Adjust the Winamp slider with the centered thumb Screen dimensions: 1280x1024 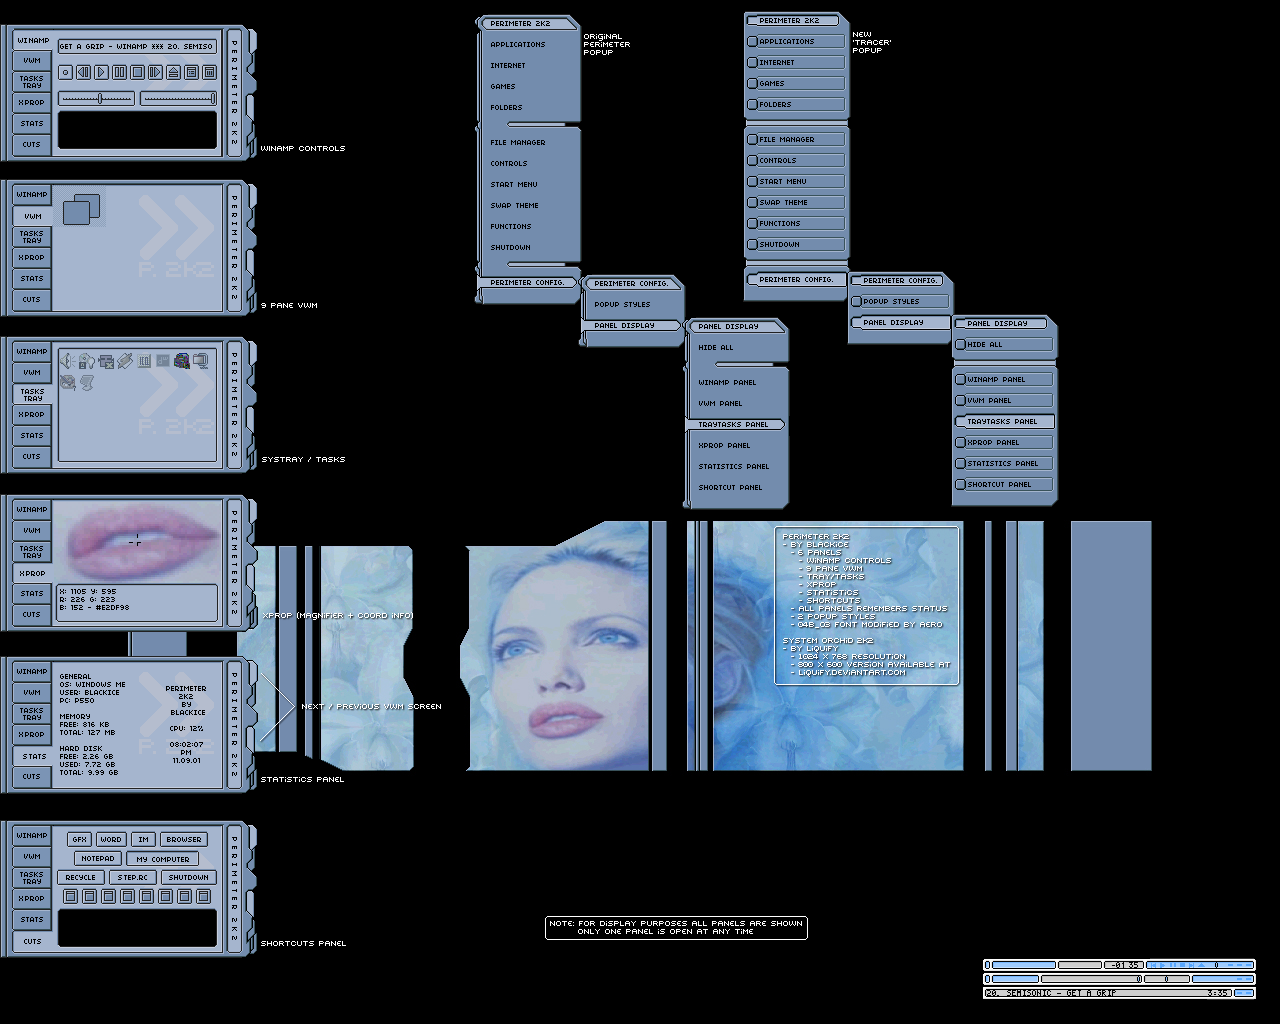[96, 98]
